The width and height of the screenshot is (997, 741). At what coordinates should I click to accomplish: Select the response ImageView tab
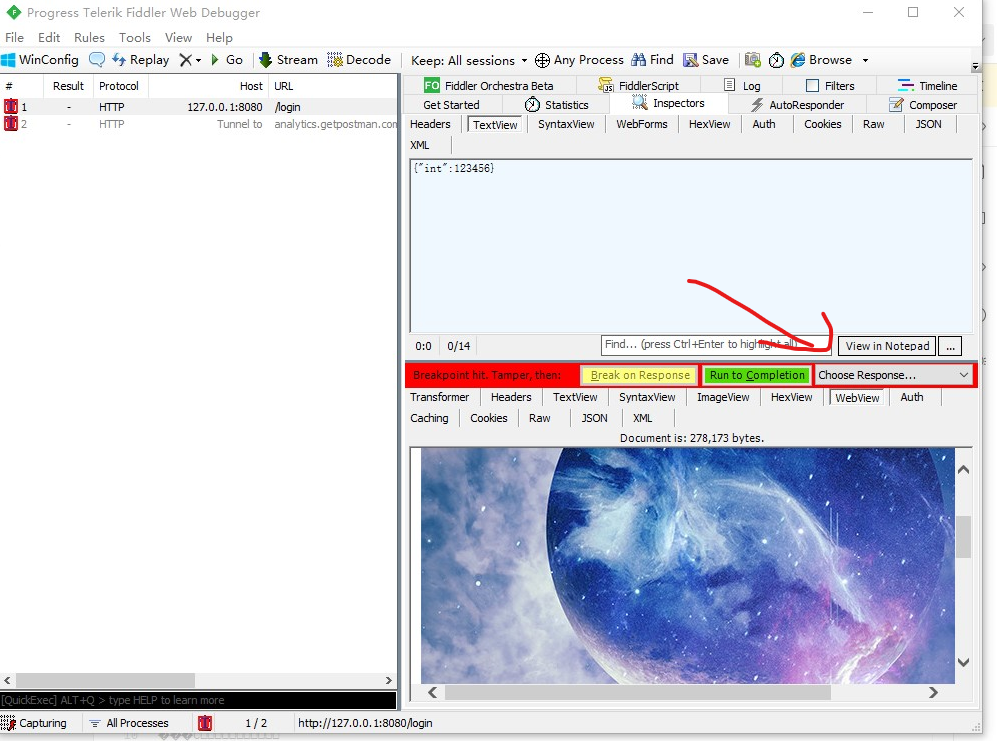coord(723,397)
